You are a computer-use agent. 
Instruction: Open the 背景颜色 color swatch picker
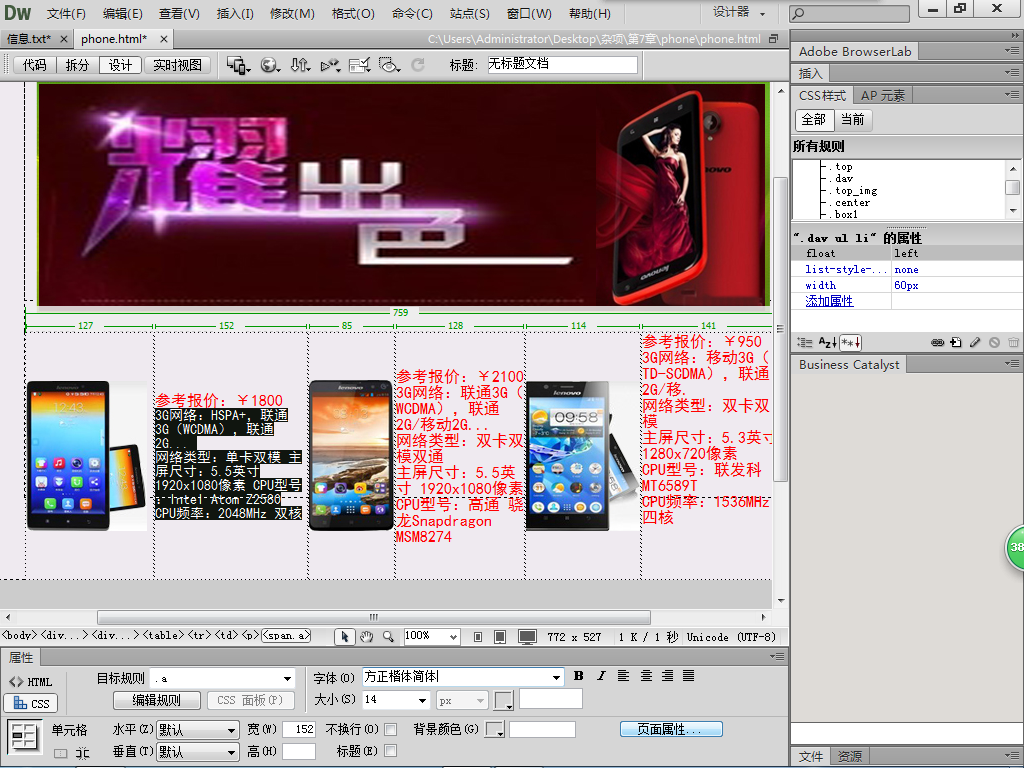(x=494, y=729)
